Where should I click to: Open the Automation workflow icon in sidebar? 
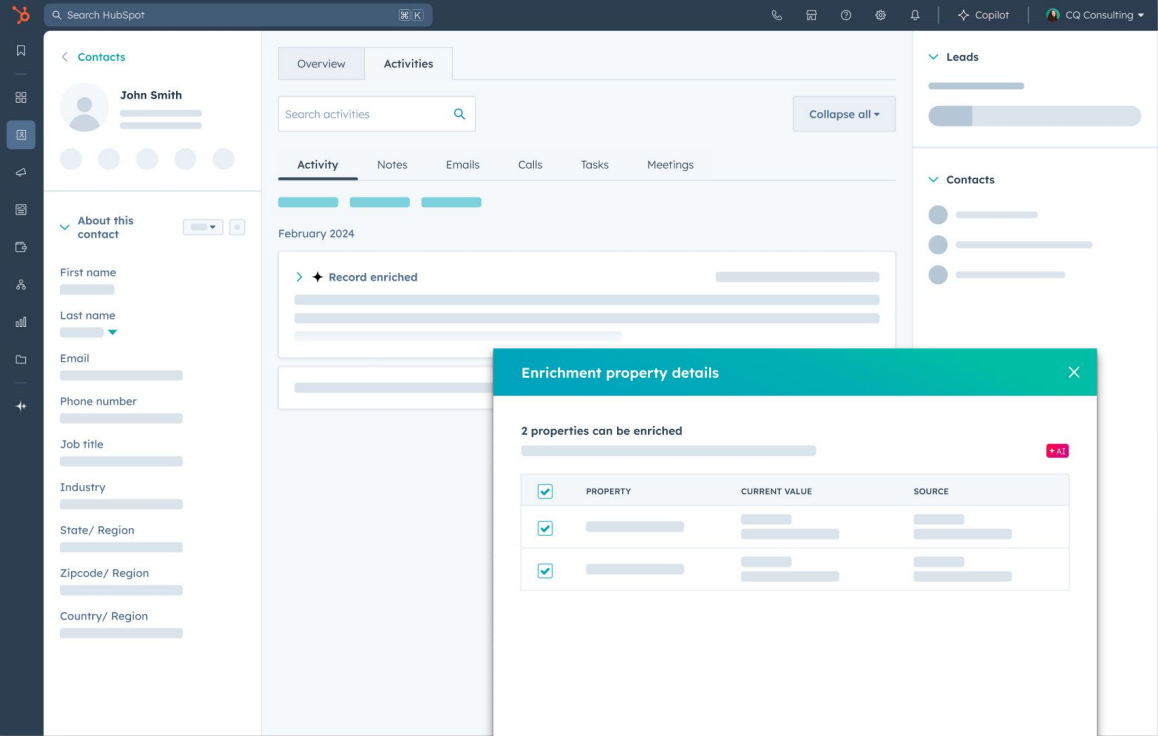pos(21,284)
